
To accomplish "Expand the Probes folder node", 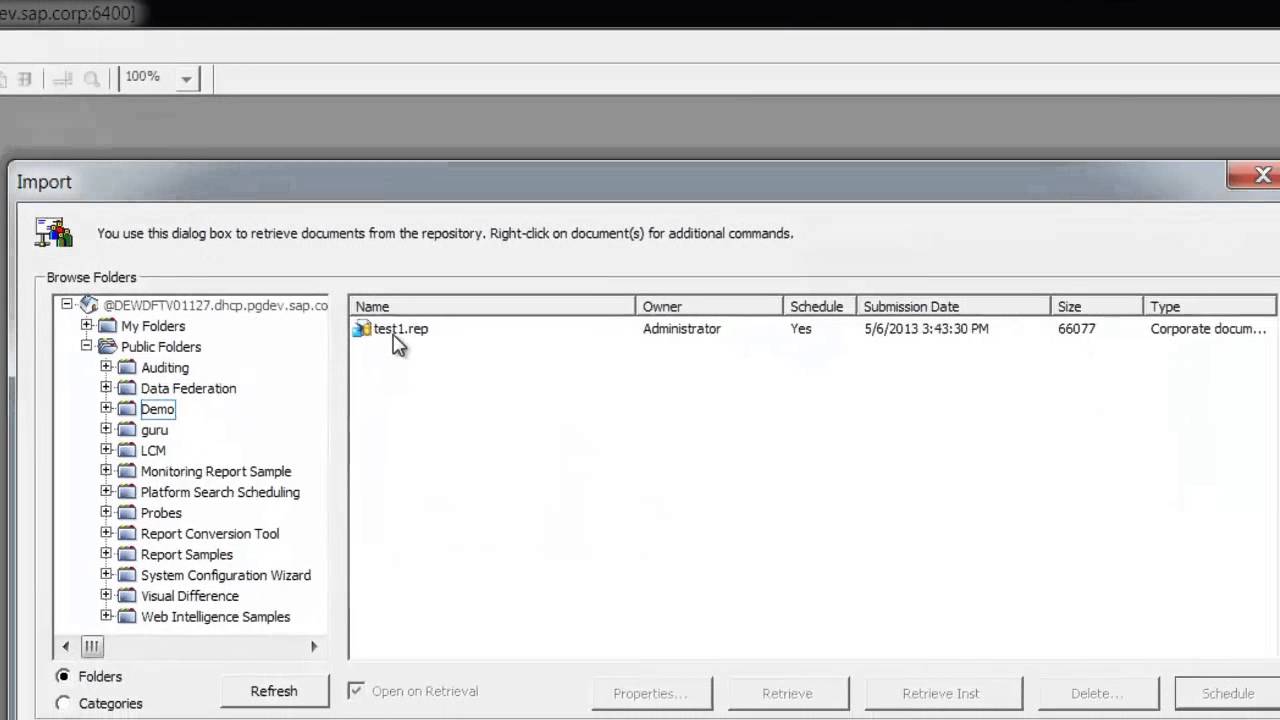I will pyautogui.click(x=106, y=512).
